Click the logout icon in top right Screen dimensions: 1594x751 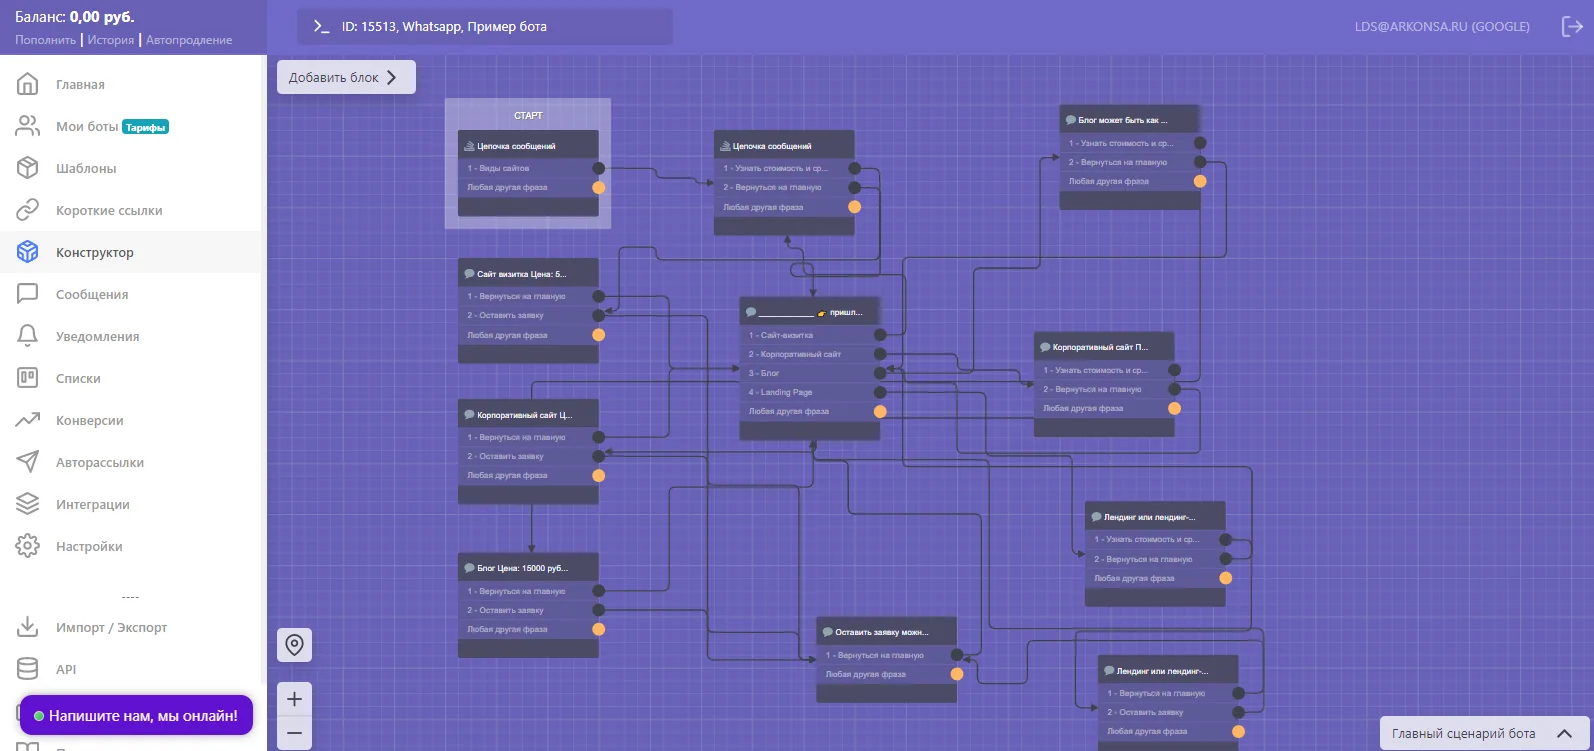click(x=1571, y=27)
